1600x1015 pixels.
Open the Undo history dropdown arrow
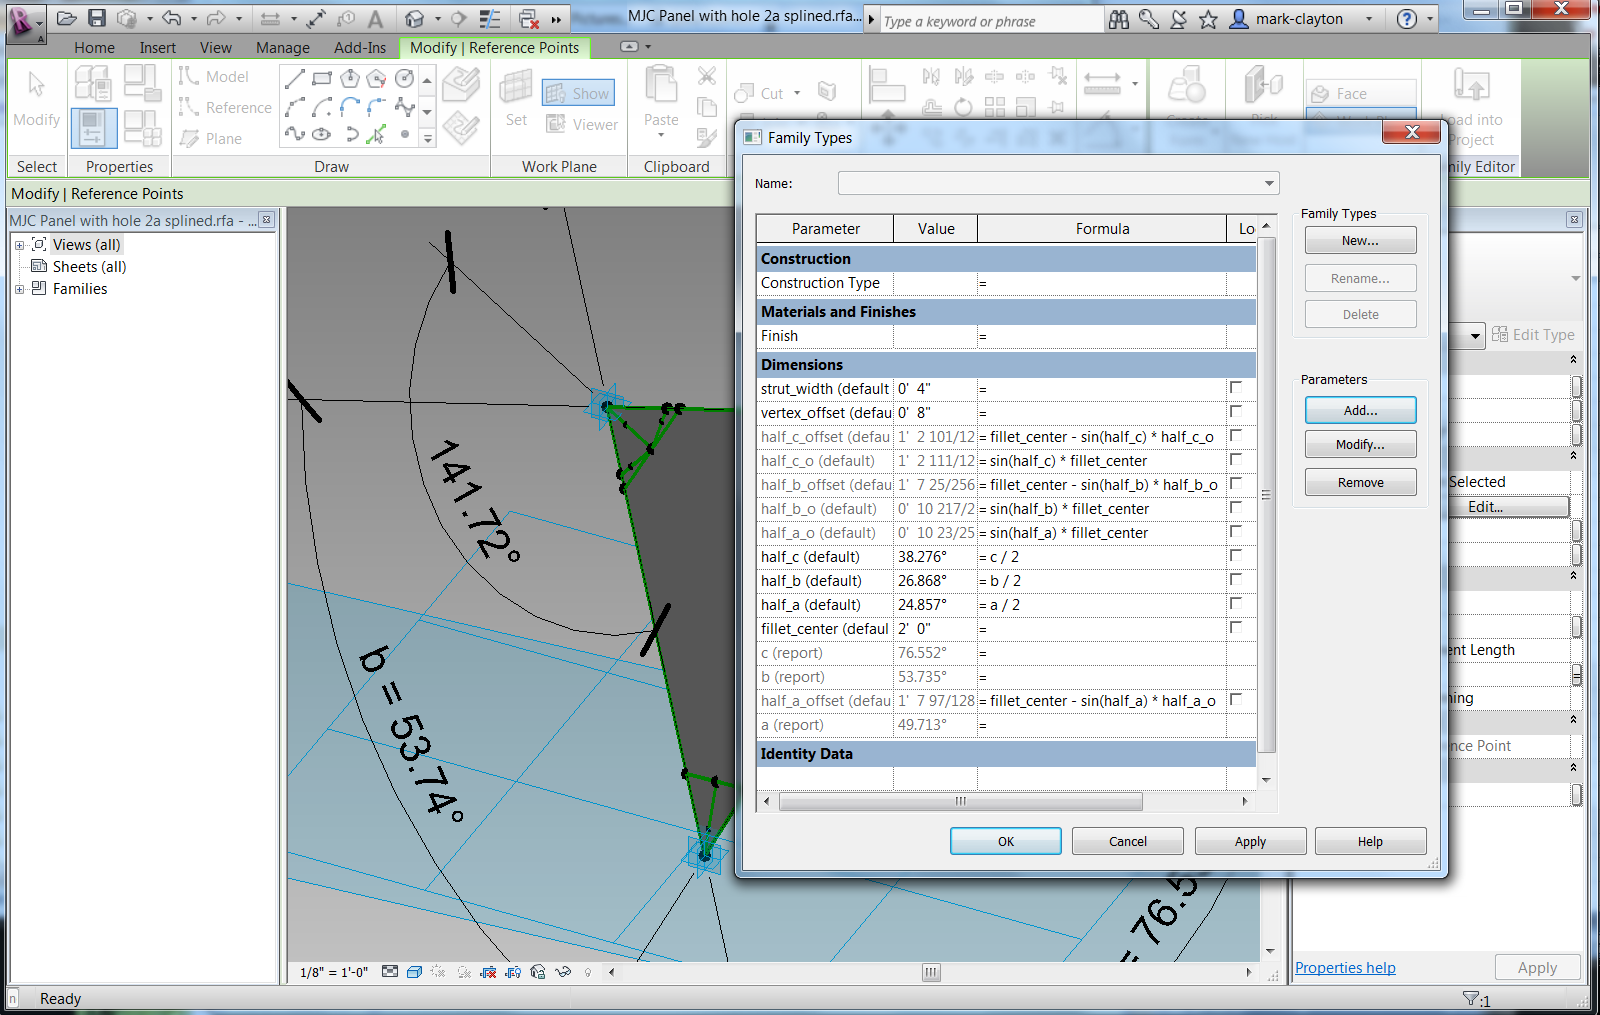pyautogui.click(x=193, y=18)
